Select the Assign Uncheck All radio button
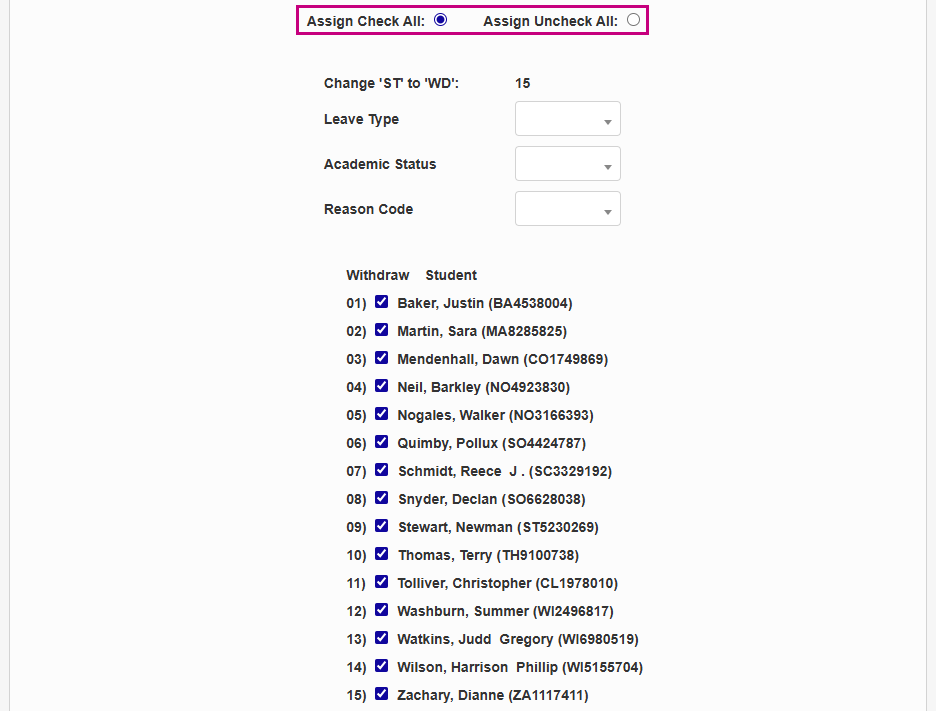 coord(633,20)
